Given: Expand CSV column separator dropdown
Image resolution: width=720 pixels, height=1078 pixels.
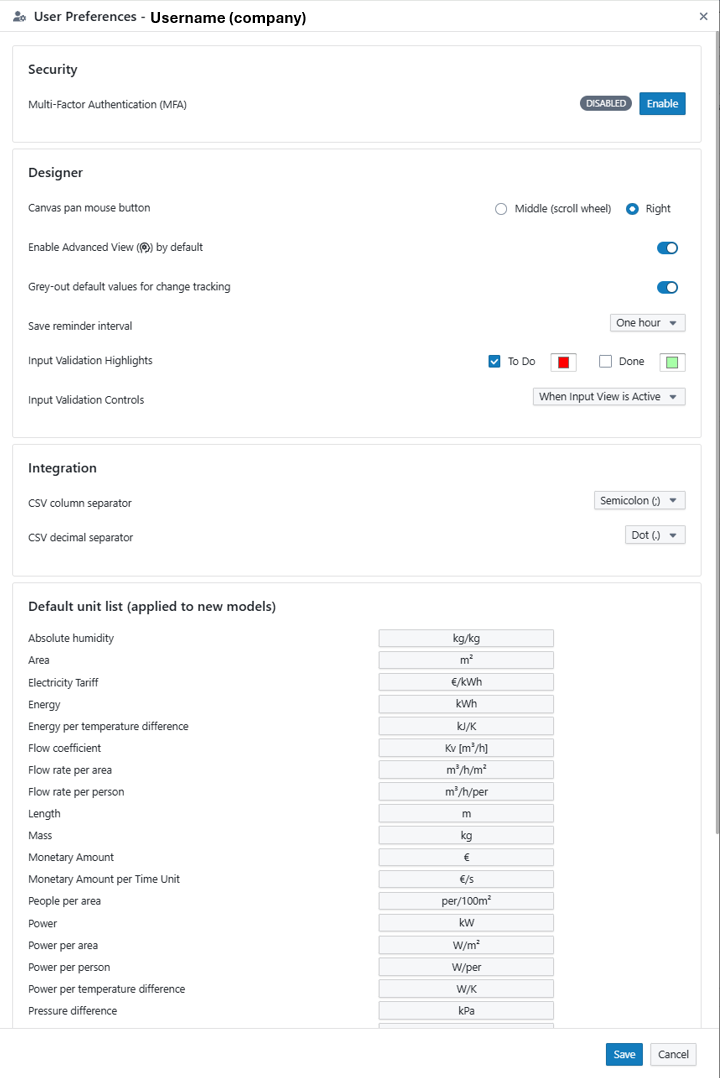Looking at the screenshot, I should [639, 501].
